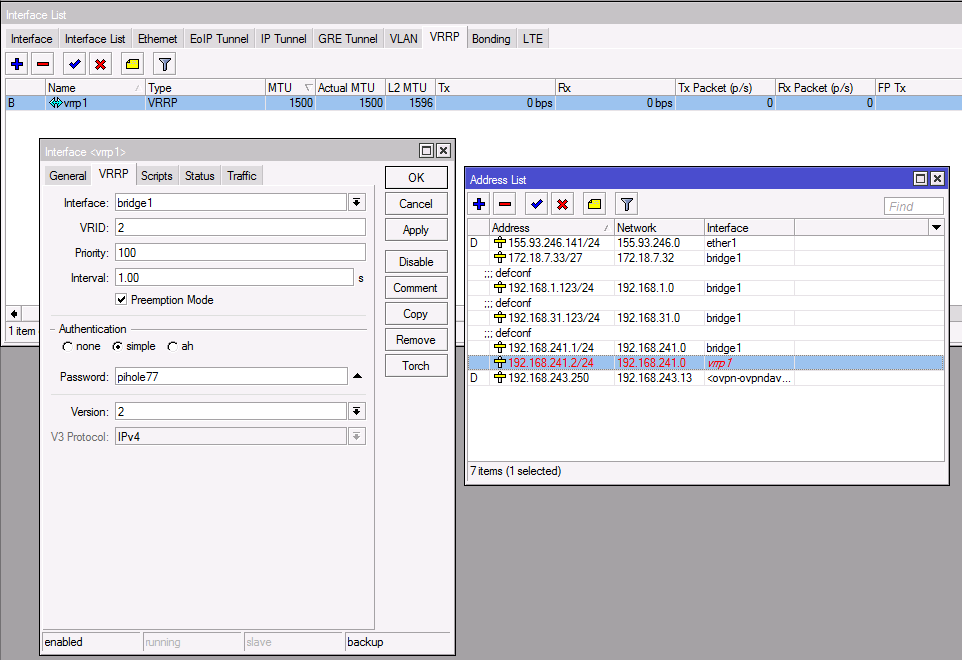The image size is (962, 660).
Task: Collapse the Password field with up arrow
Action: pyautogui.click(x=358, y=376)
